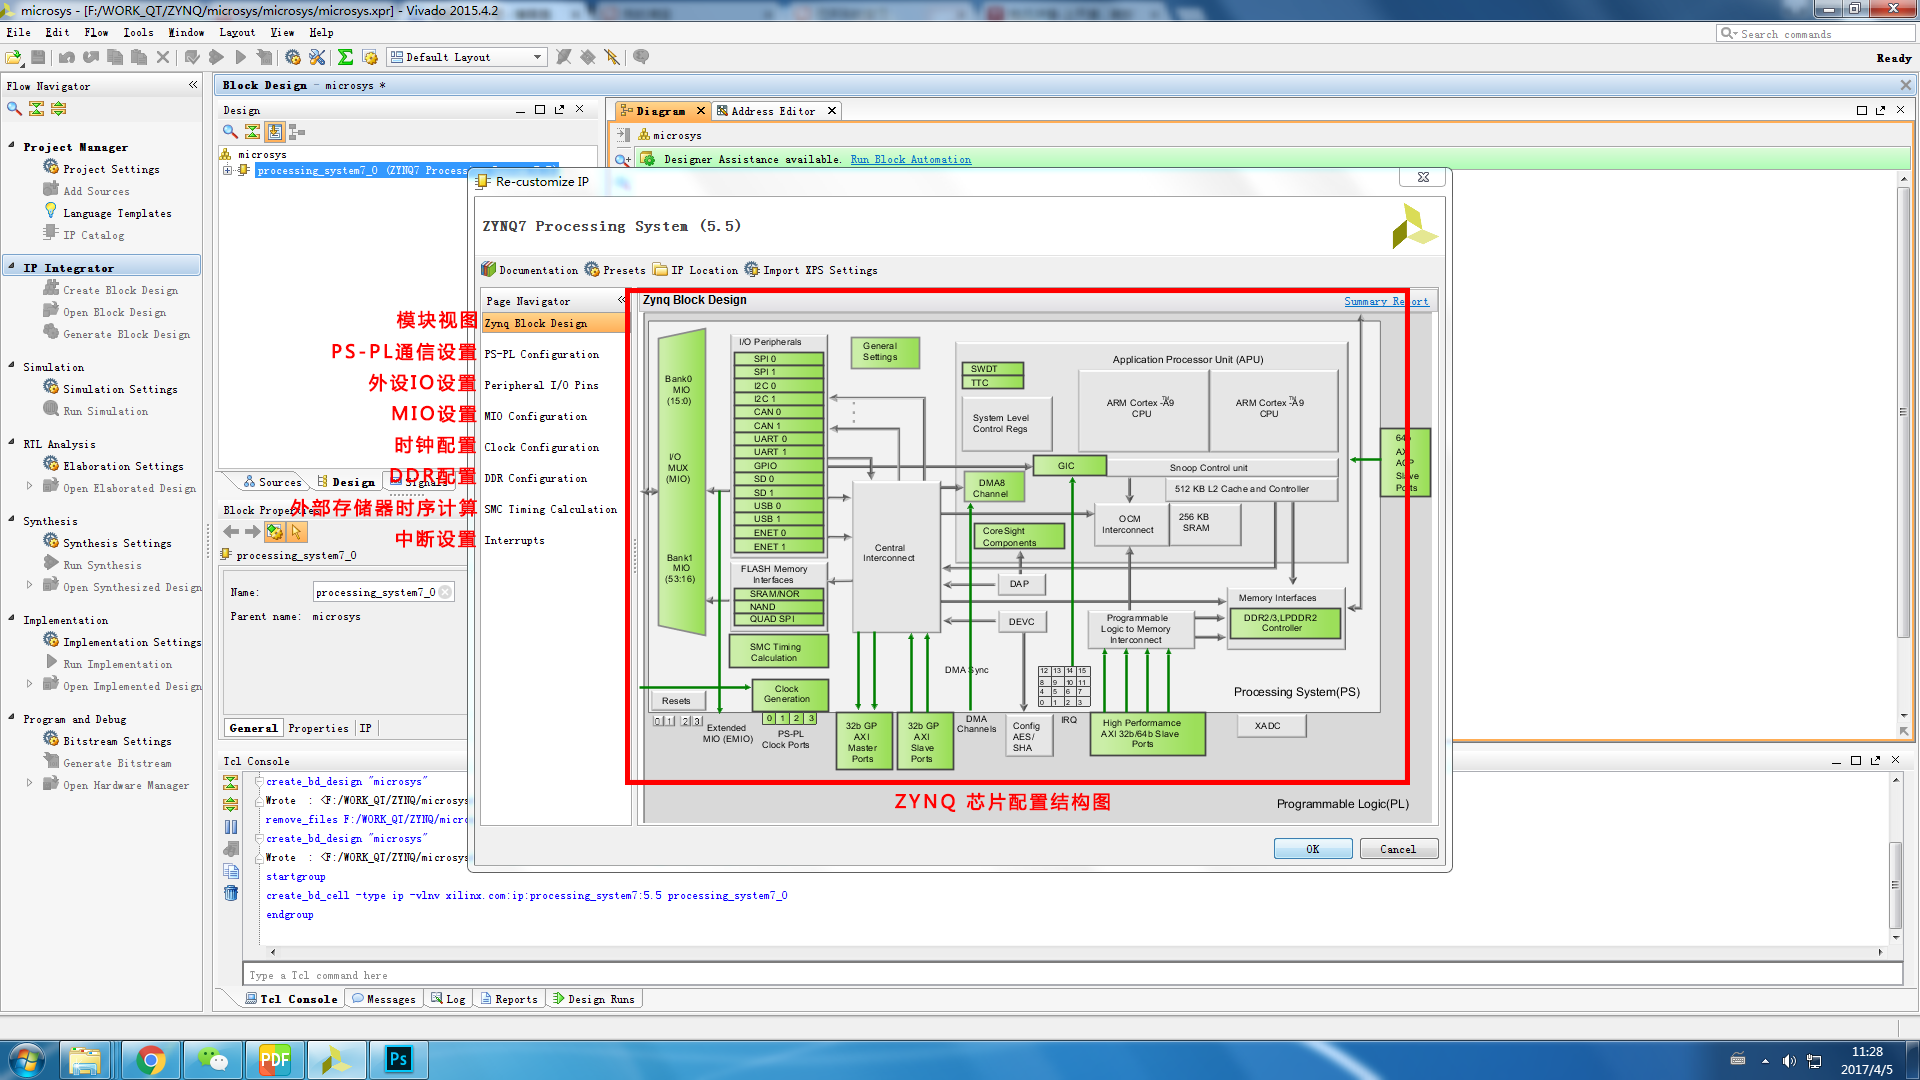This screenshot has height=1080, width=1920.
Task: Open the Tools menu
Action: coord(138,32)
